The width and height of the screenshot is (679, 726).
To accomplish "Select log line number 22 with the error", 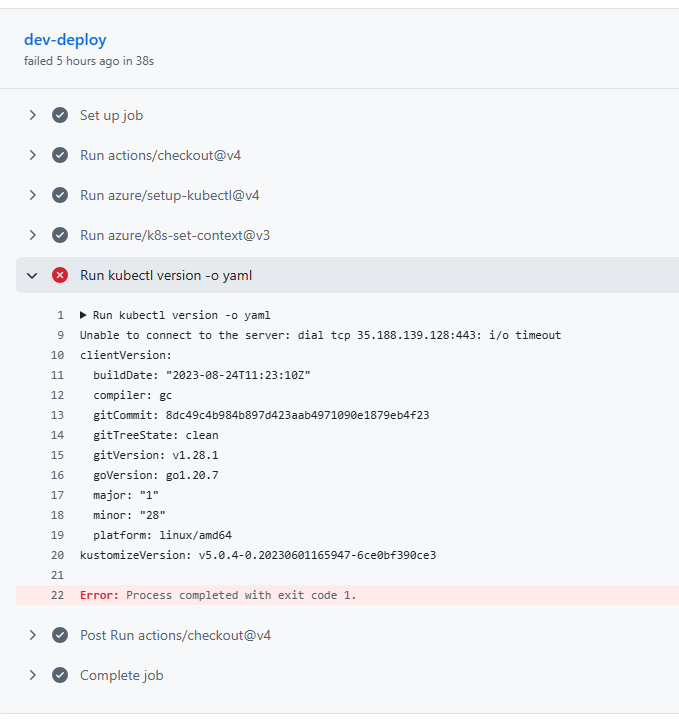I will (x=57, y=595).
